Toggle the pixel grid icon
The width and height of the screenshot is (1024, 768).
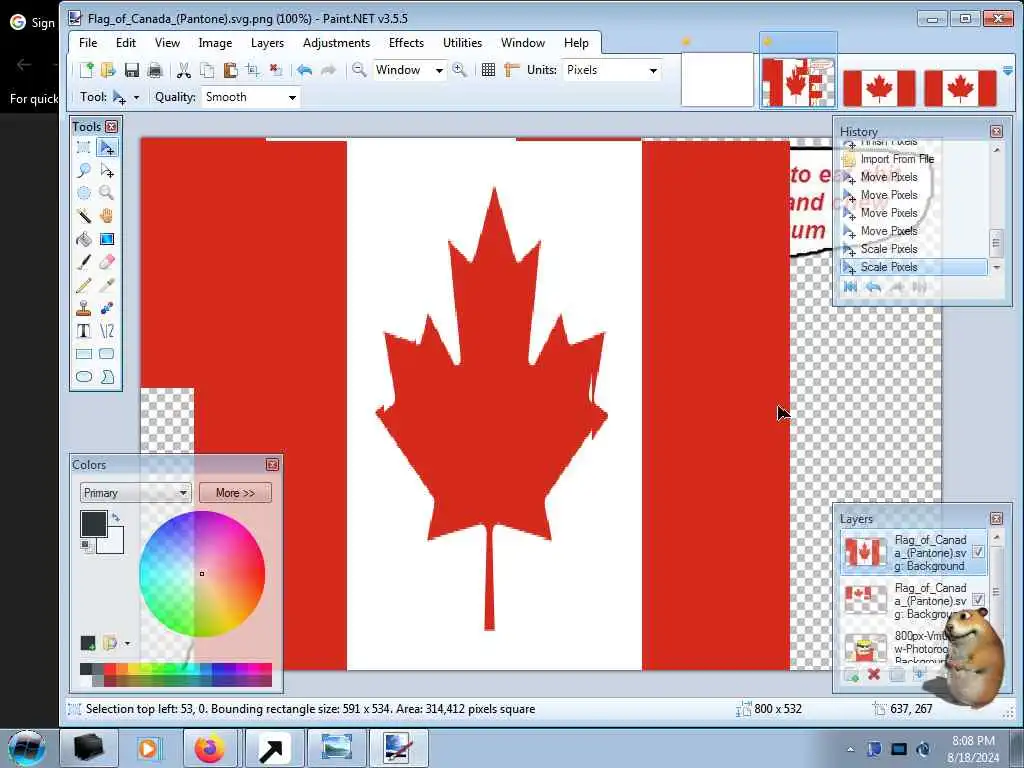[488, 70]
